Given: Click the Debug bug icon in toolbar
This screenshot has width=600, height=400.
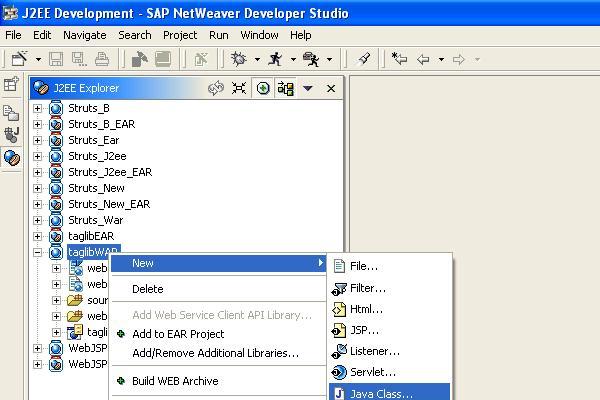Looking at the screenshot, I should pos(238,60).
